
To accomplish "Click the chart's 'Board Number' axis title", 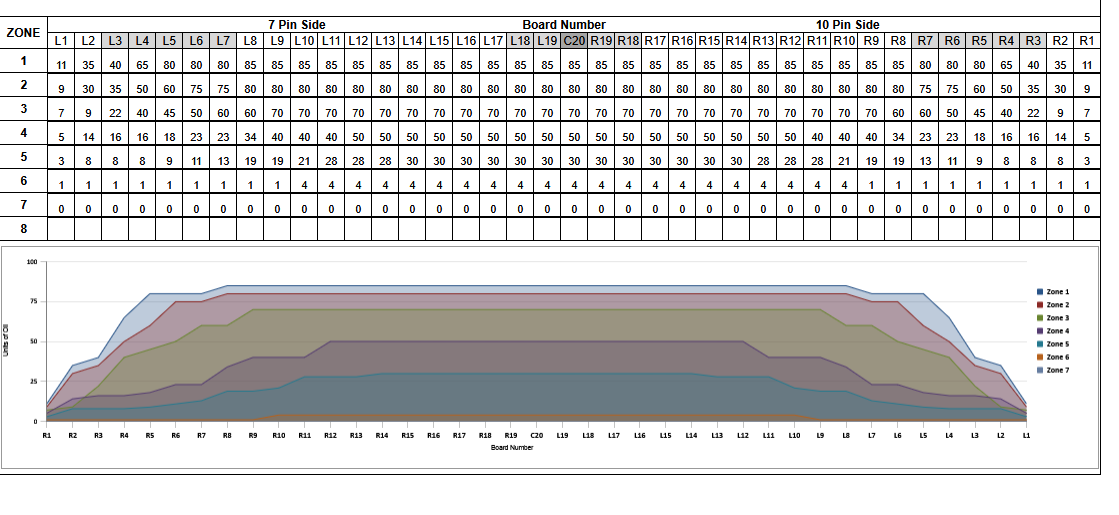I will (x=512, y=447).
